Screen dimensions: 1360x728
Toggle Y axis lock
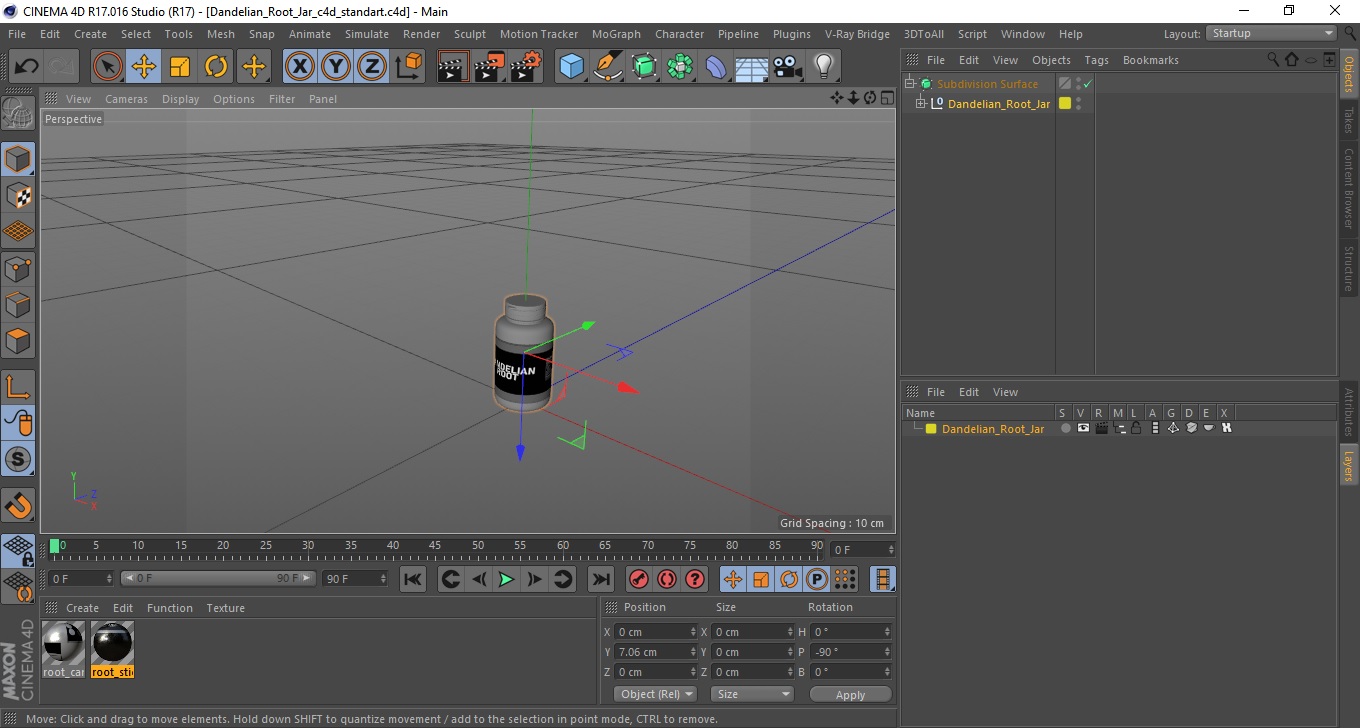pyautogui.click(x=336, y=67)
